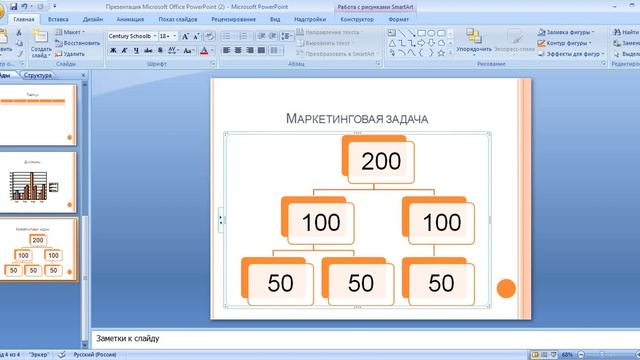
Task: Increase list indent level icon
Action: click(x=273, y=36)
